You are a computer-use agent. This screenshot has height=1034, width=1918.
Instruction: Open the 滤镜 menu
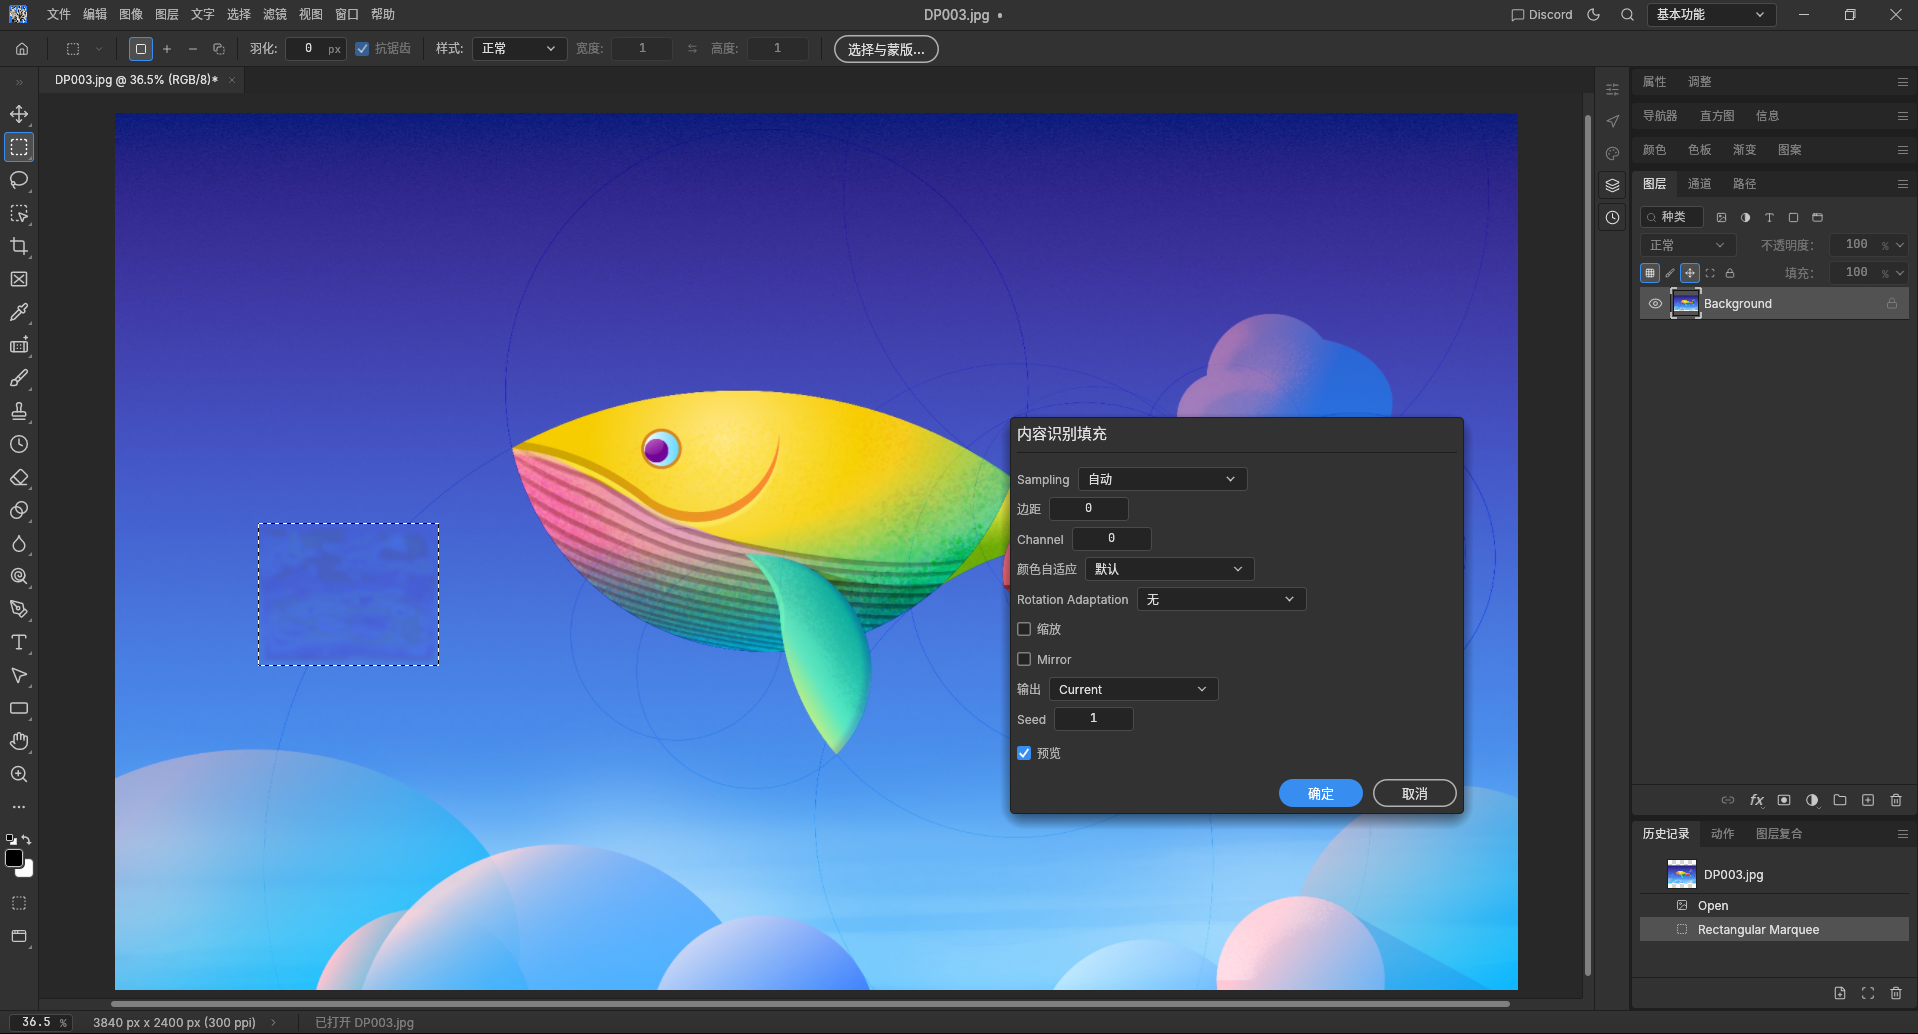[275, 15]
